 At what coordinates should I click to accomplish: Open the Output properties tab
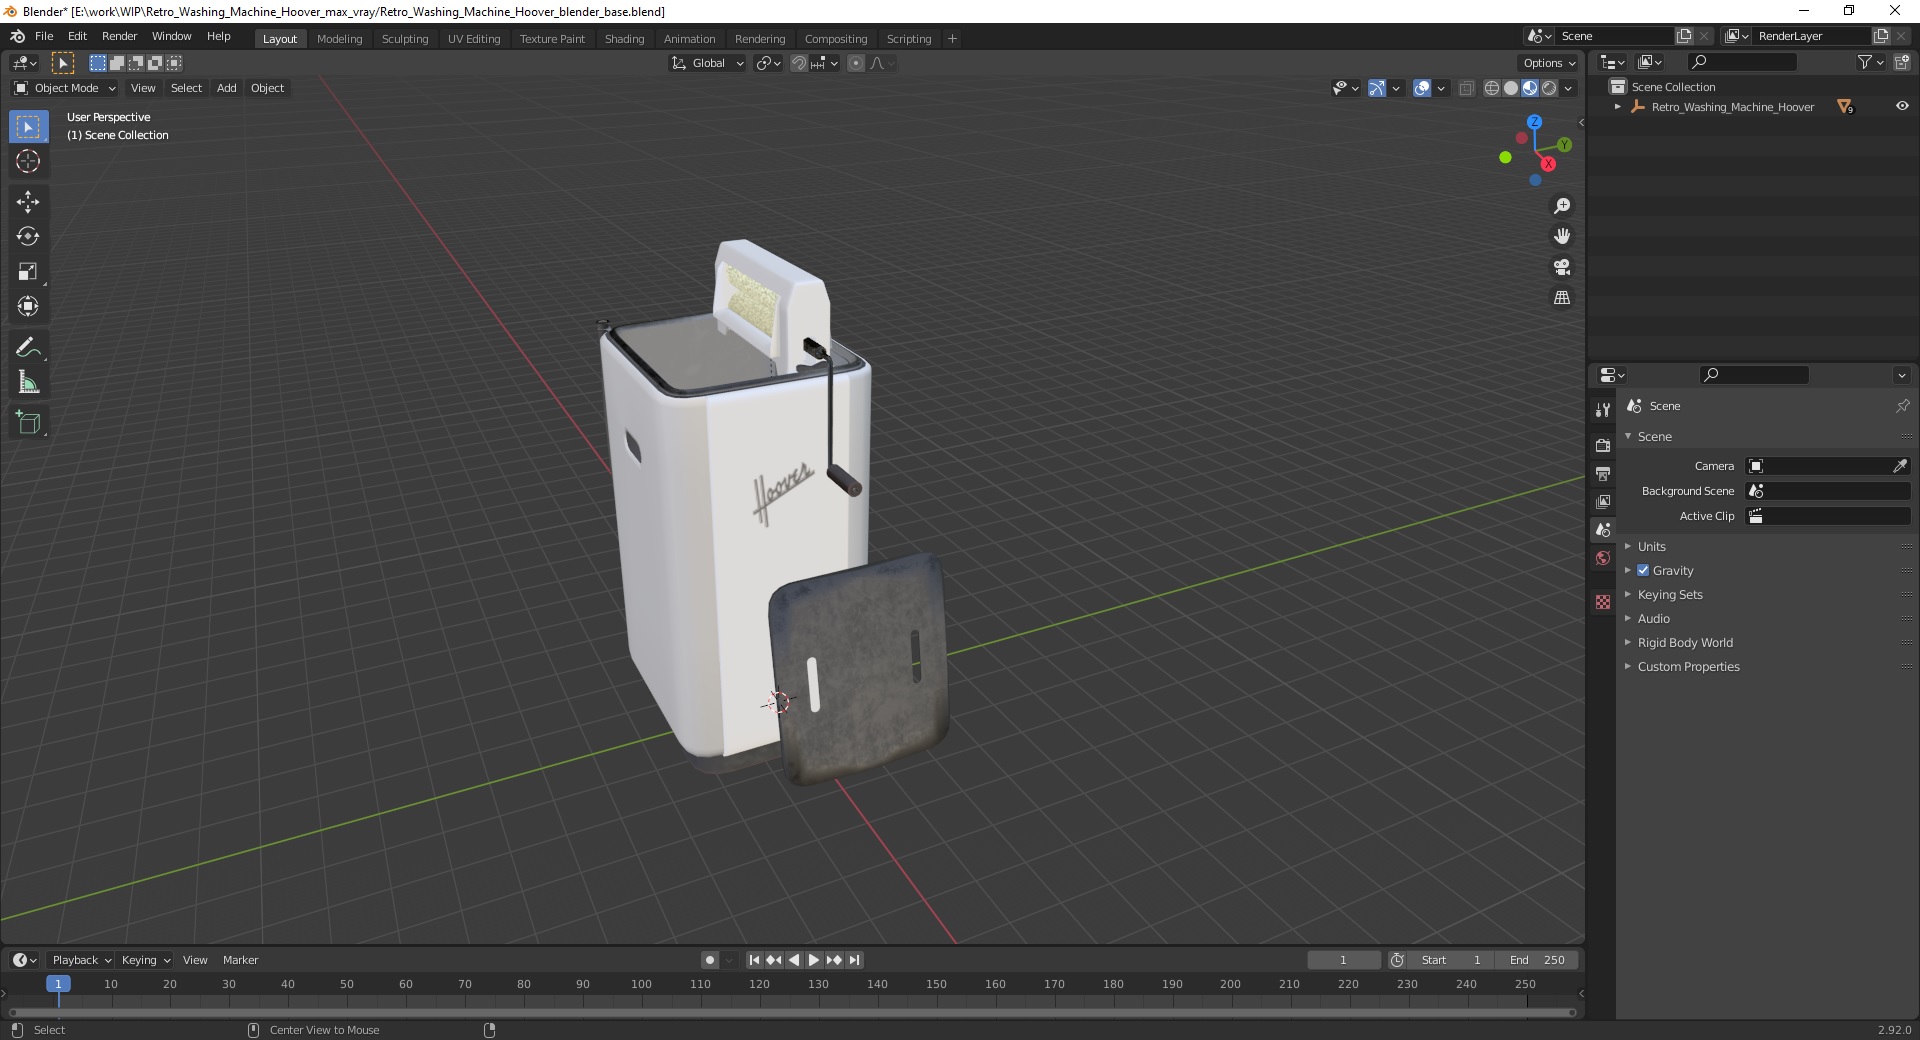tap(1603, 473)
